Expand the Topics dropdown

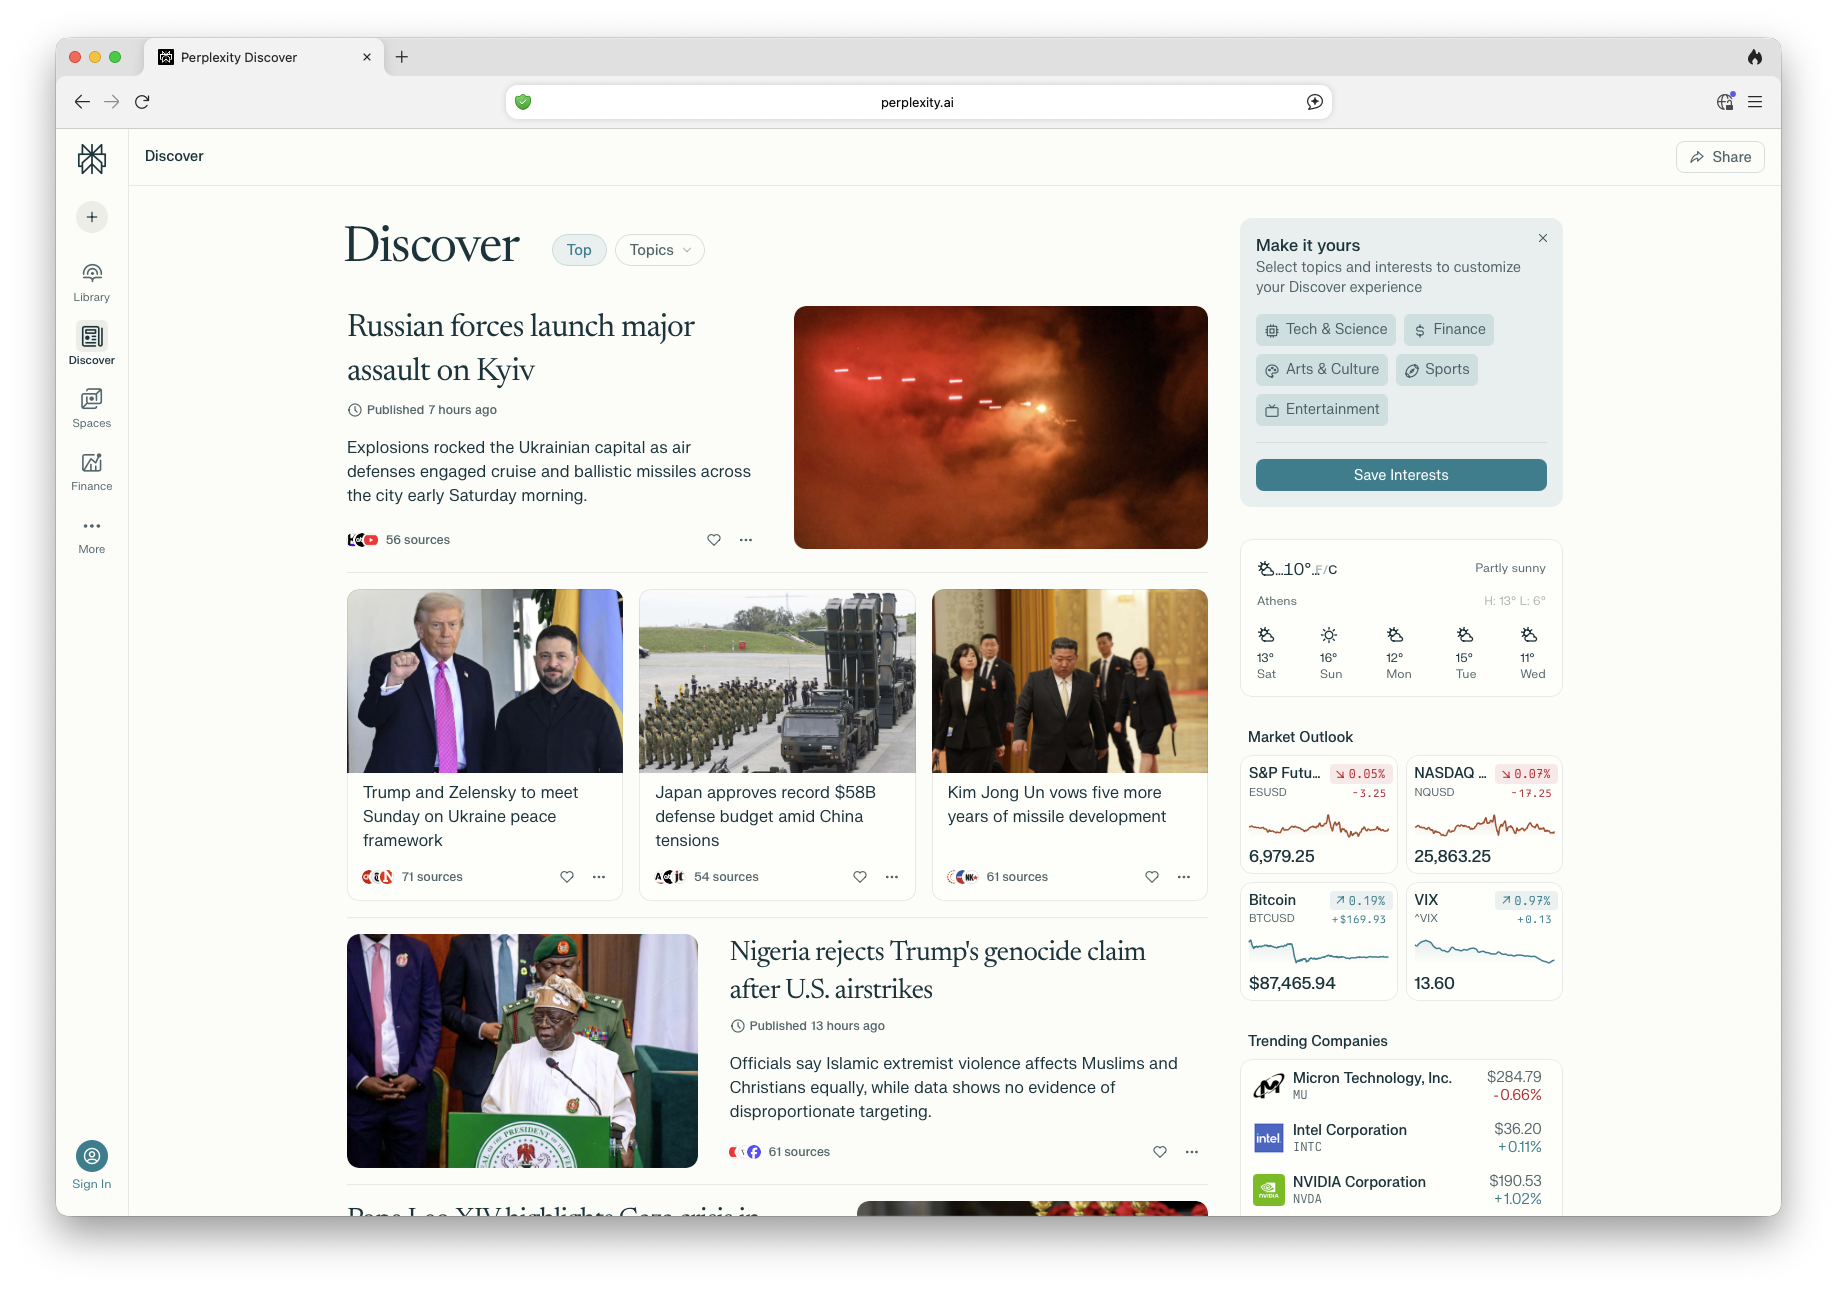click(x=660, y=250)
